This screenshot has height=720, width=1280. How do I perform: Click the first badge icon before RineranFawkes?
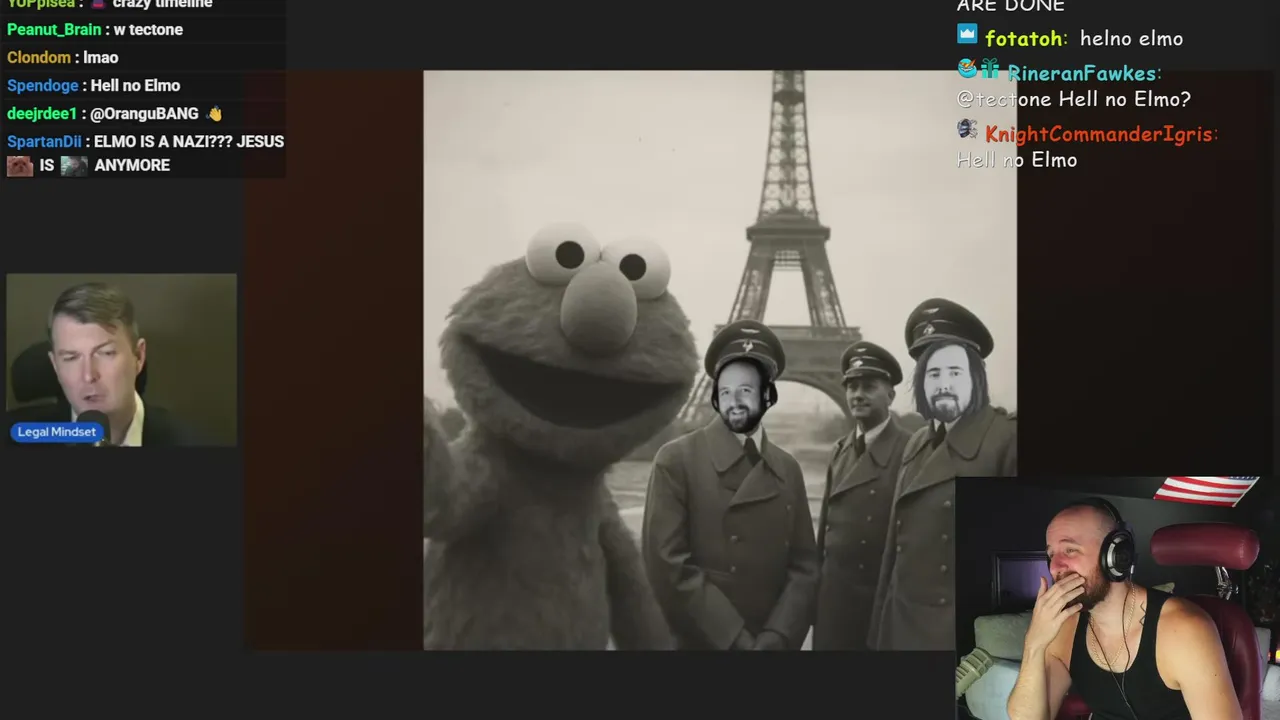[x=966, y=69]
